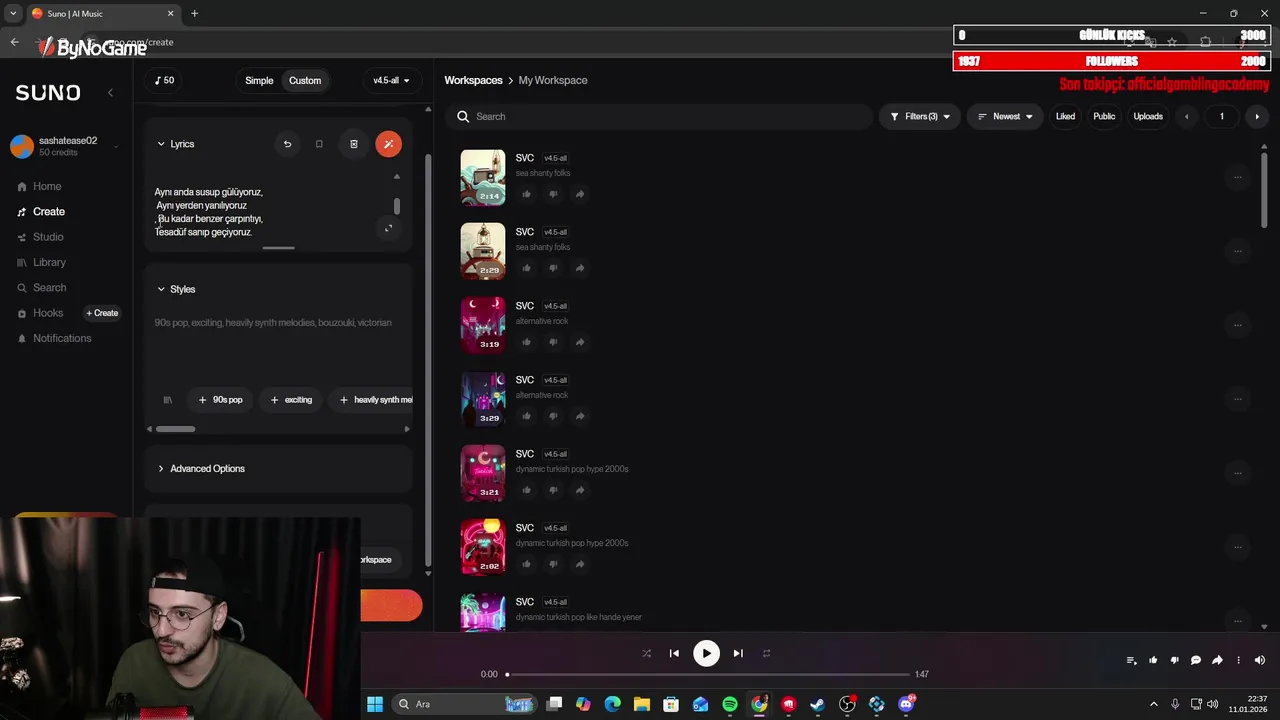Toggle the Public filter
1280x720 pixels.
pyautogui.click(x=1104, y=116)
